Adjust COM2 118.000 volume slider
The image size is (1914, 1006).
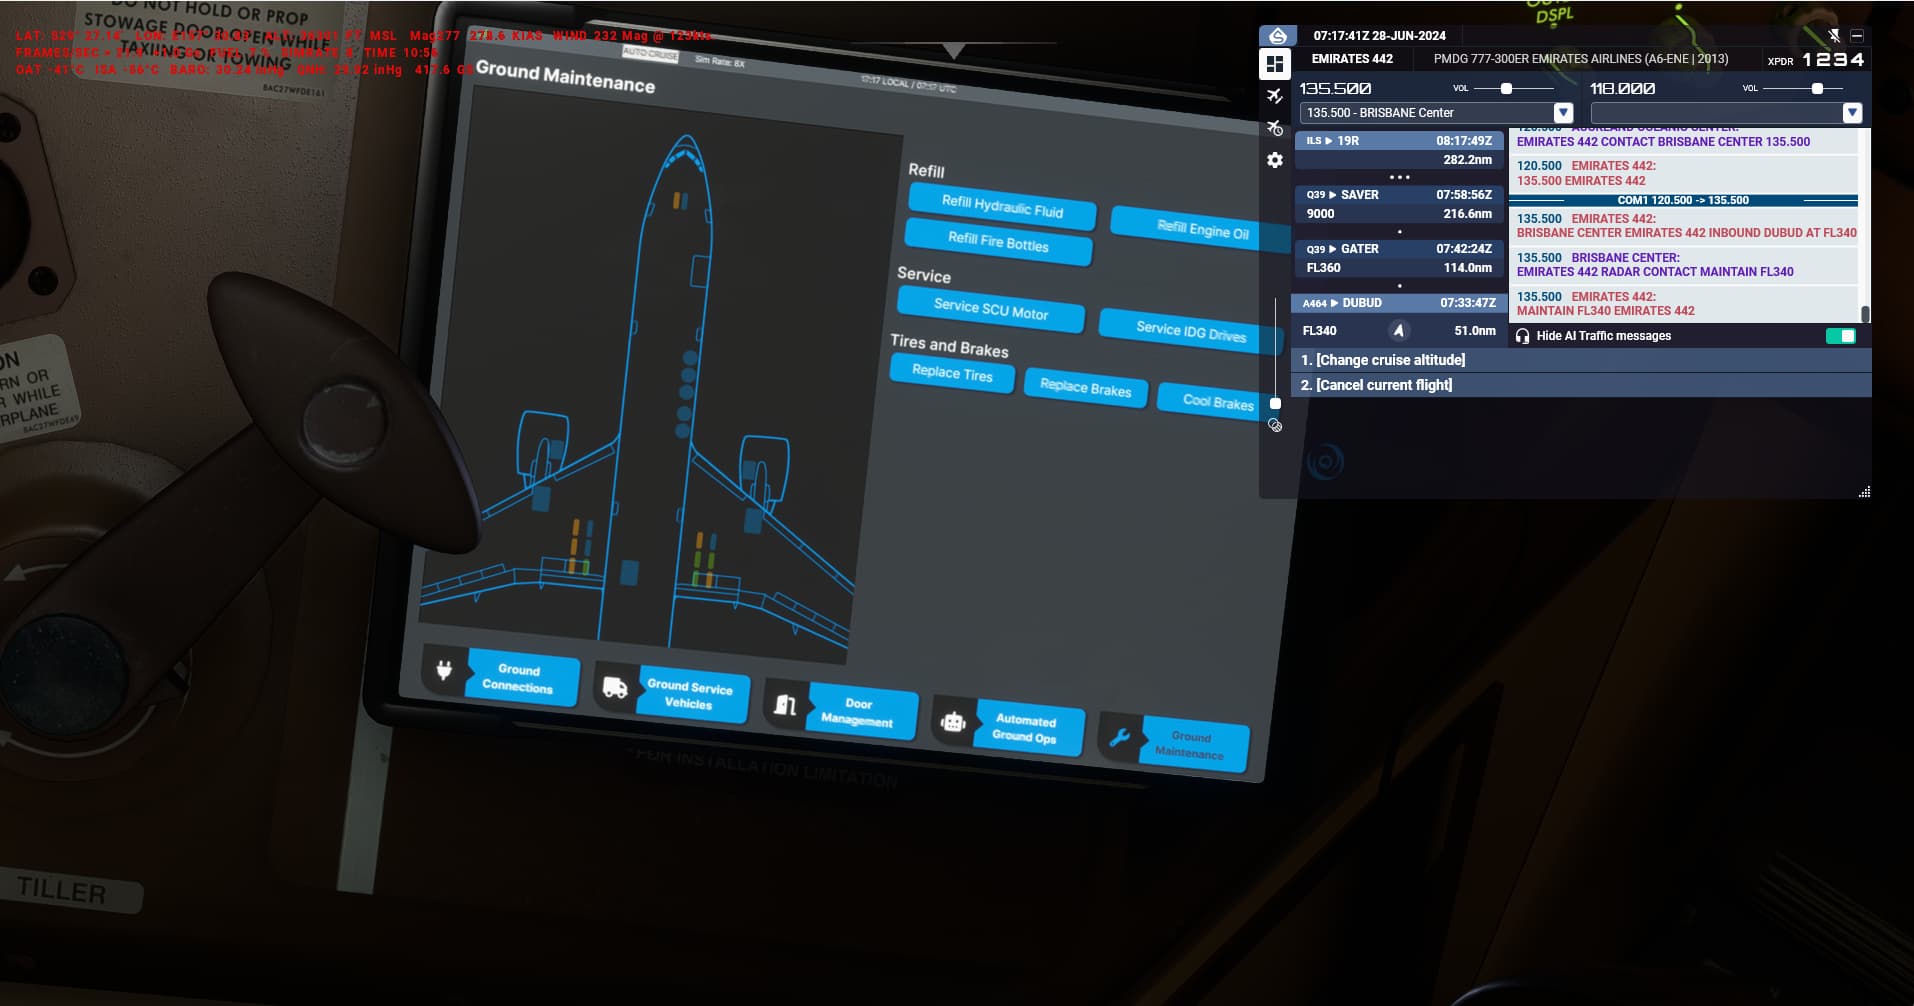click(x=1817, y=89)
